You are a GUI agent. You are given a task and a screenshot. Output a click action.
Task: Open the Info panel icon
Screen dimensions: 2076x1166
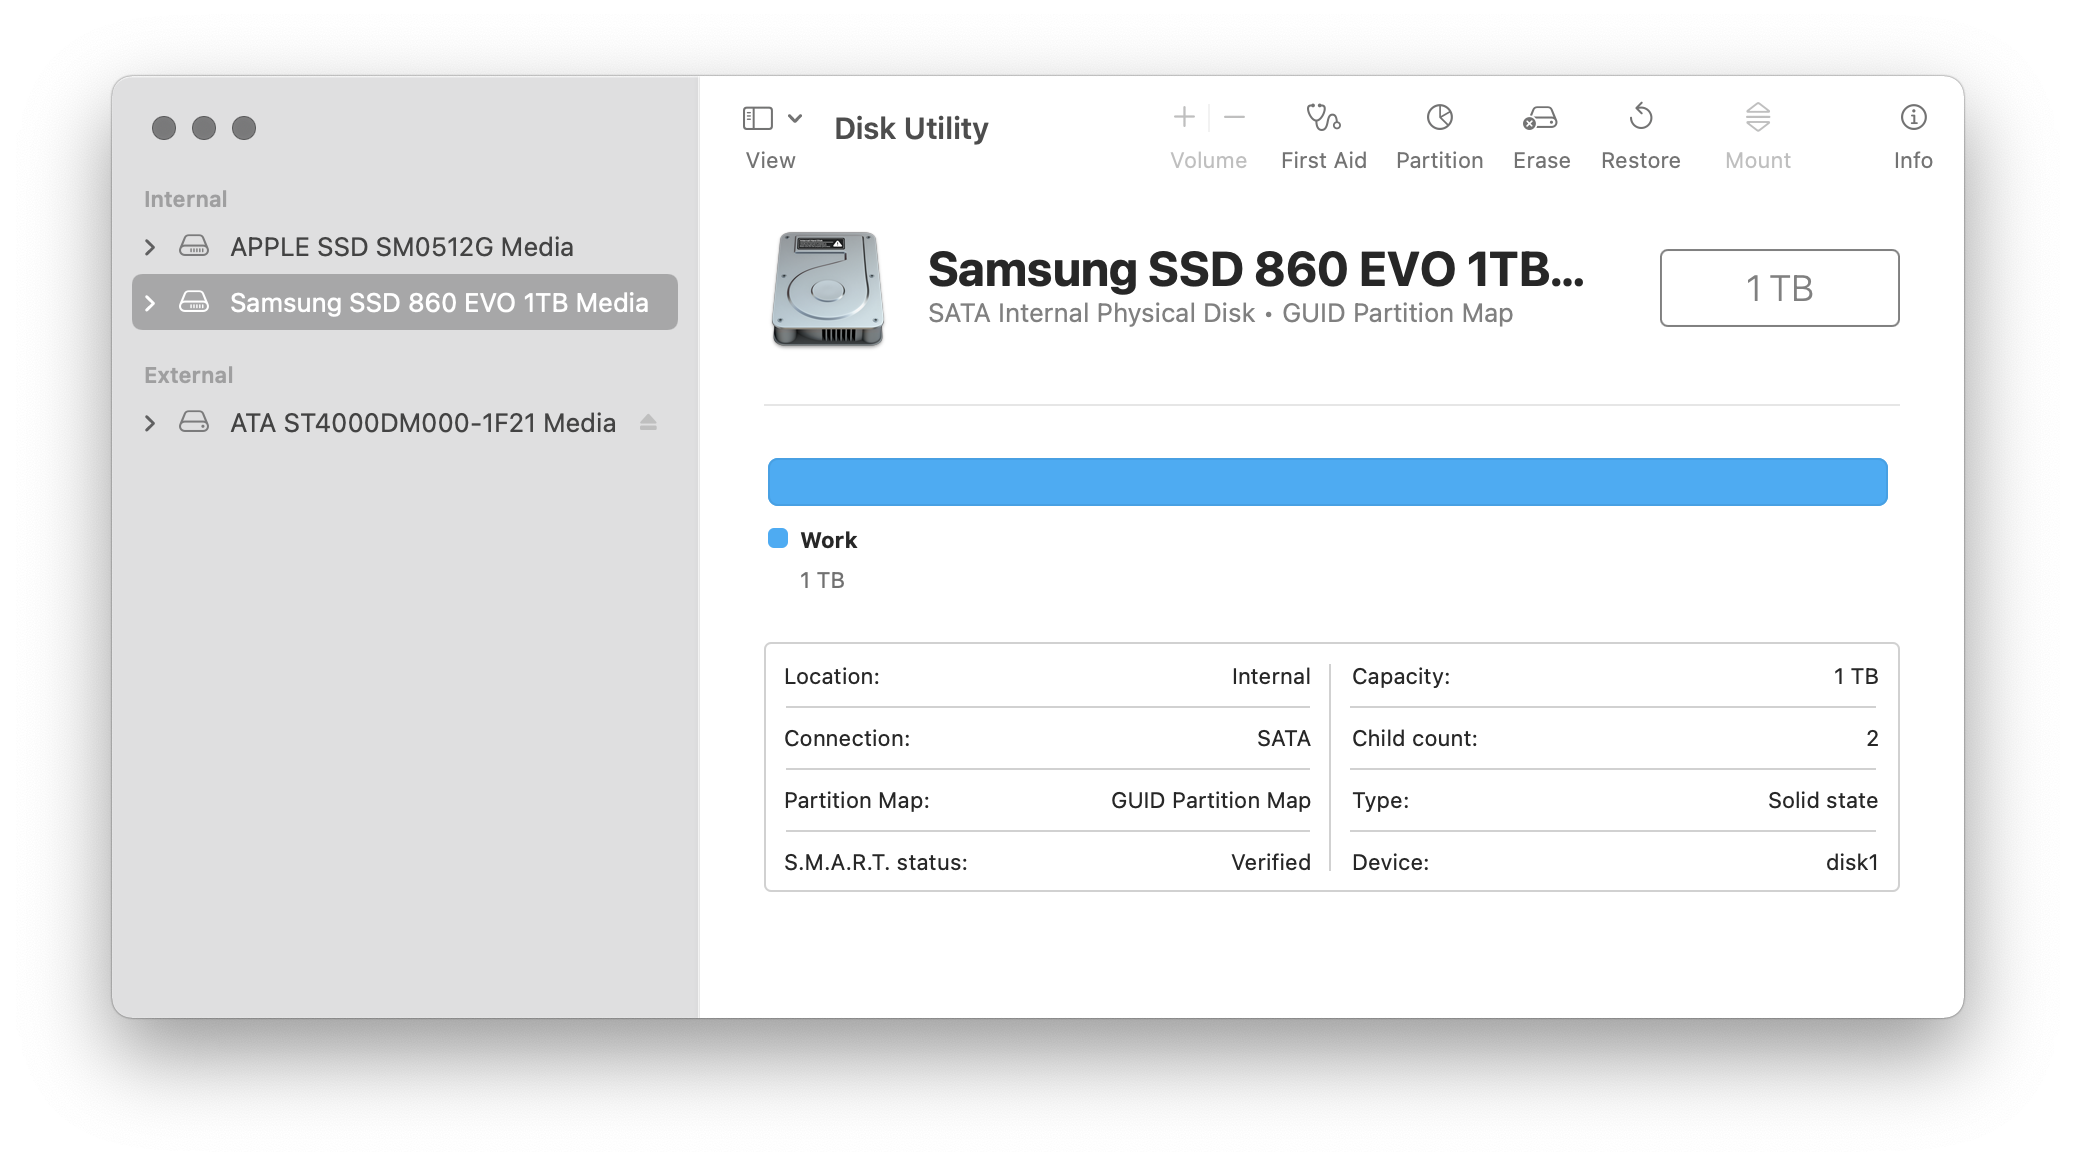1912,119
